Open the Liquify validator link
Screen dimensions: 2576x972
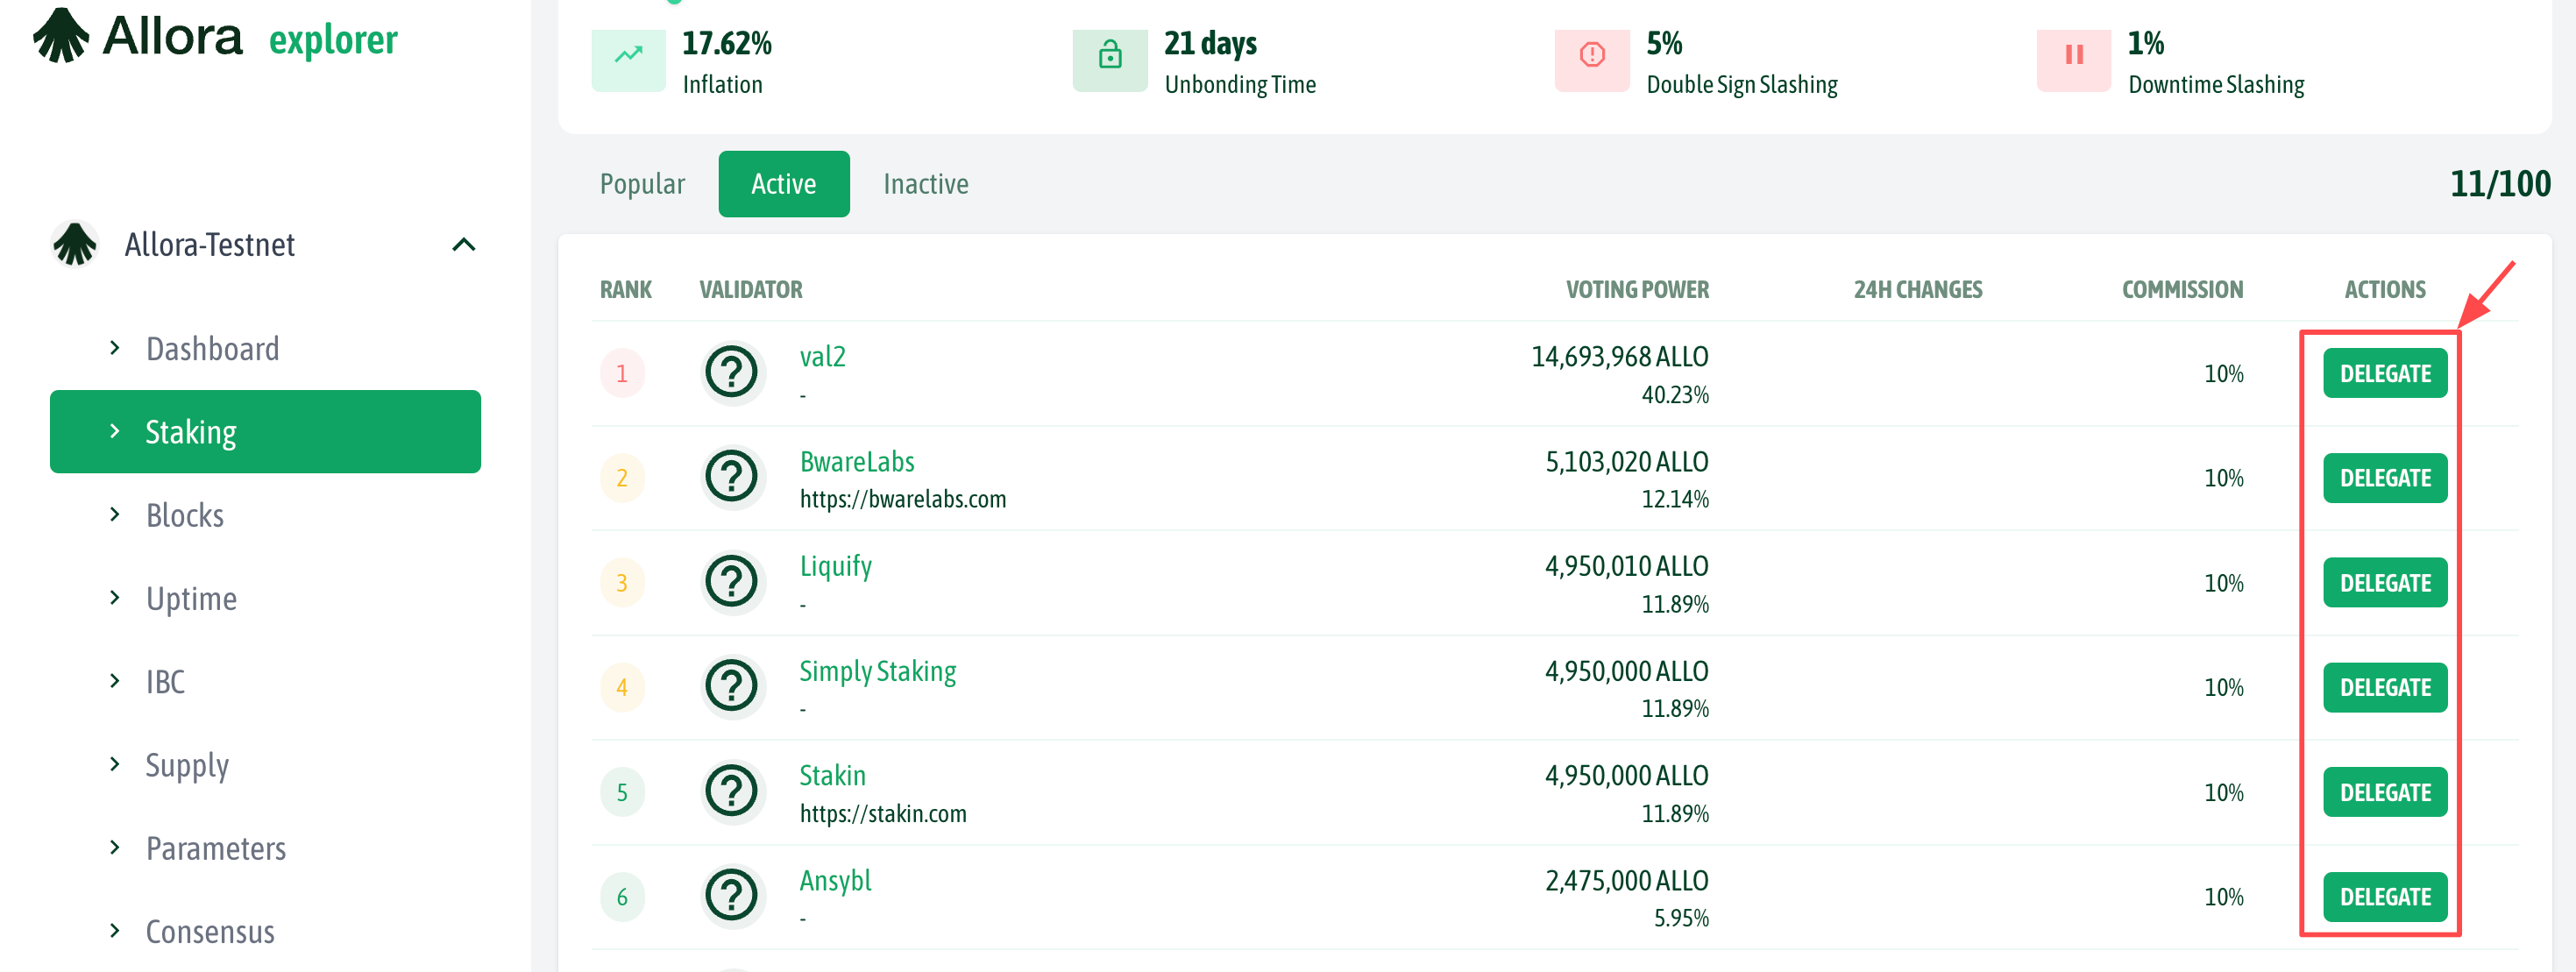835,566
